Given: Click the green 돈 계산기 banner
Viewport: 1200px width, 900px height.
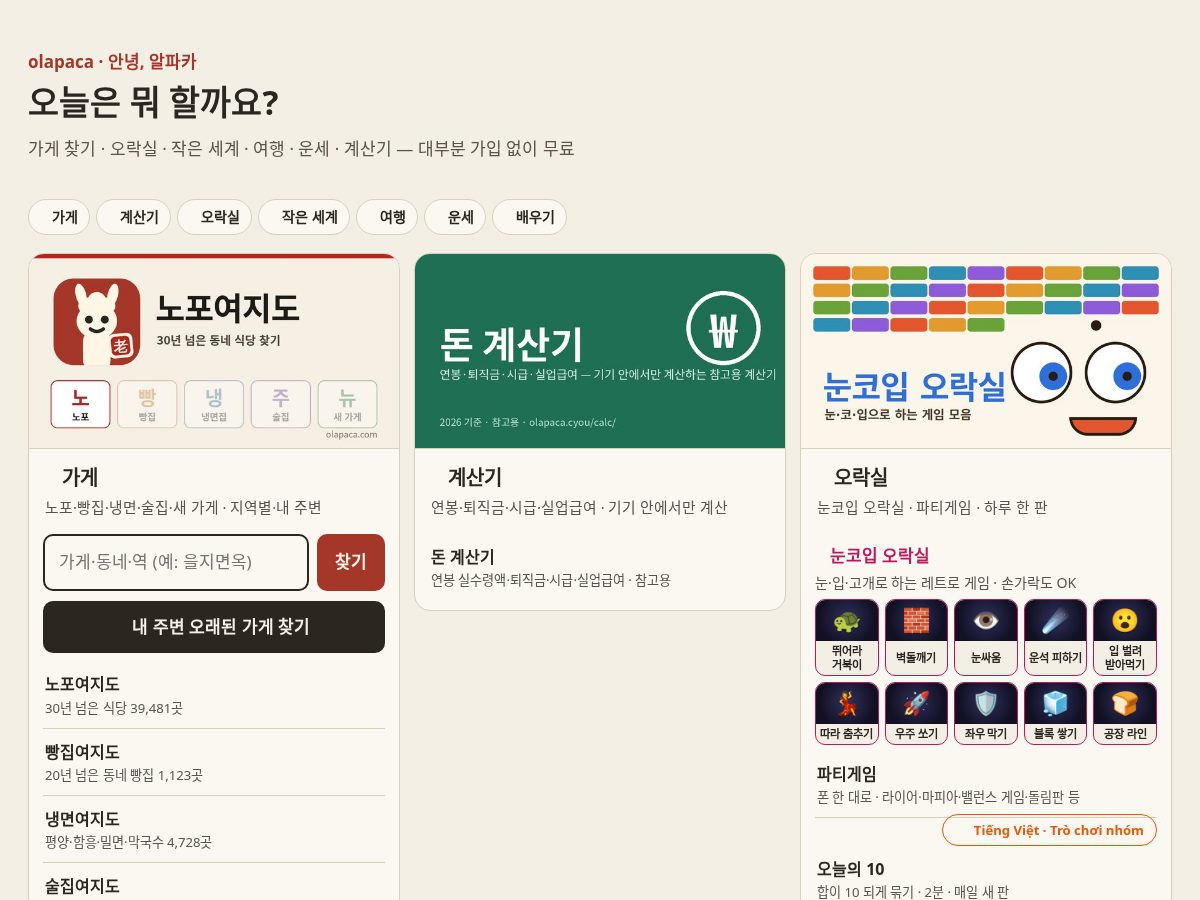Looking at the screenshot, I should 600,351.
